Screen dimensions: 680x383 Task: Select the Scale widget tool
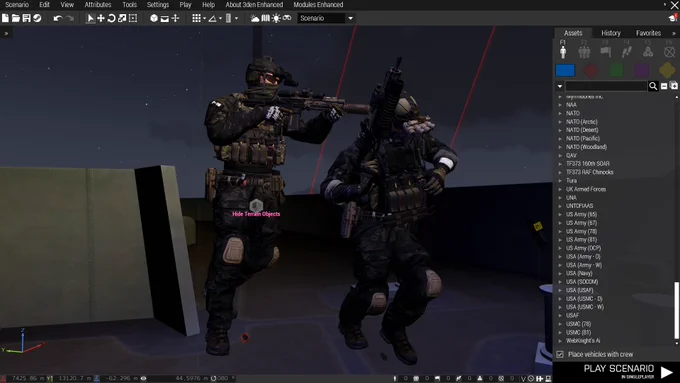[122, 18]
